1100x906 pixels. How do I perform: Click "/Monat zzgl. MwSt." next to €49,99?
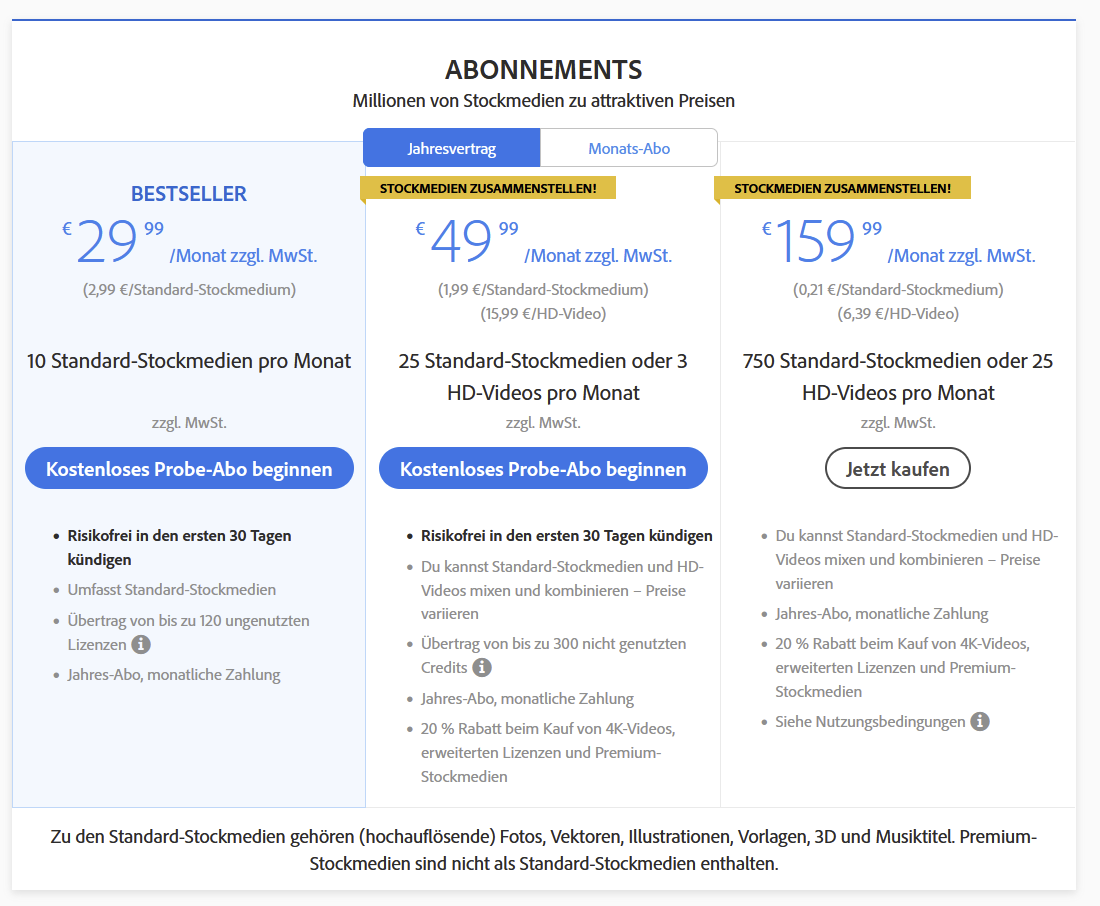point(598,255)
